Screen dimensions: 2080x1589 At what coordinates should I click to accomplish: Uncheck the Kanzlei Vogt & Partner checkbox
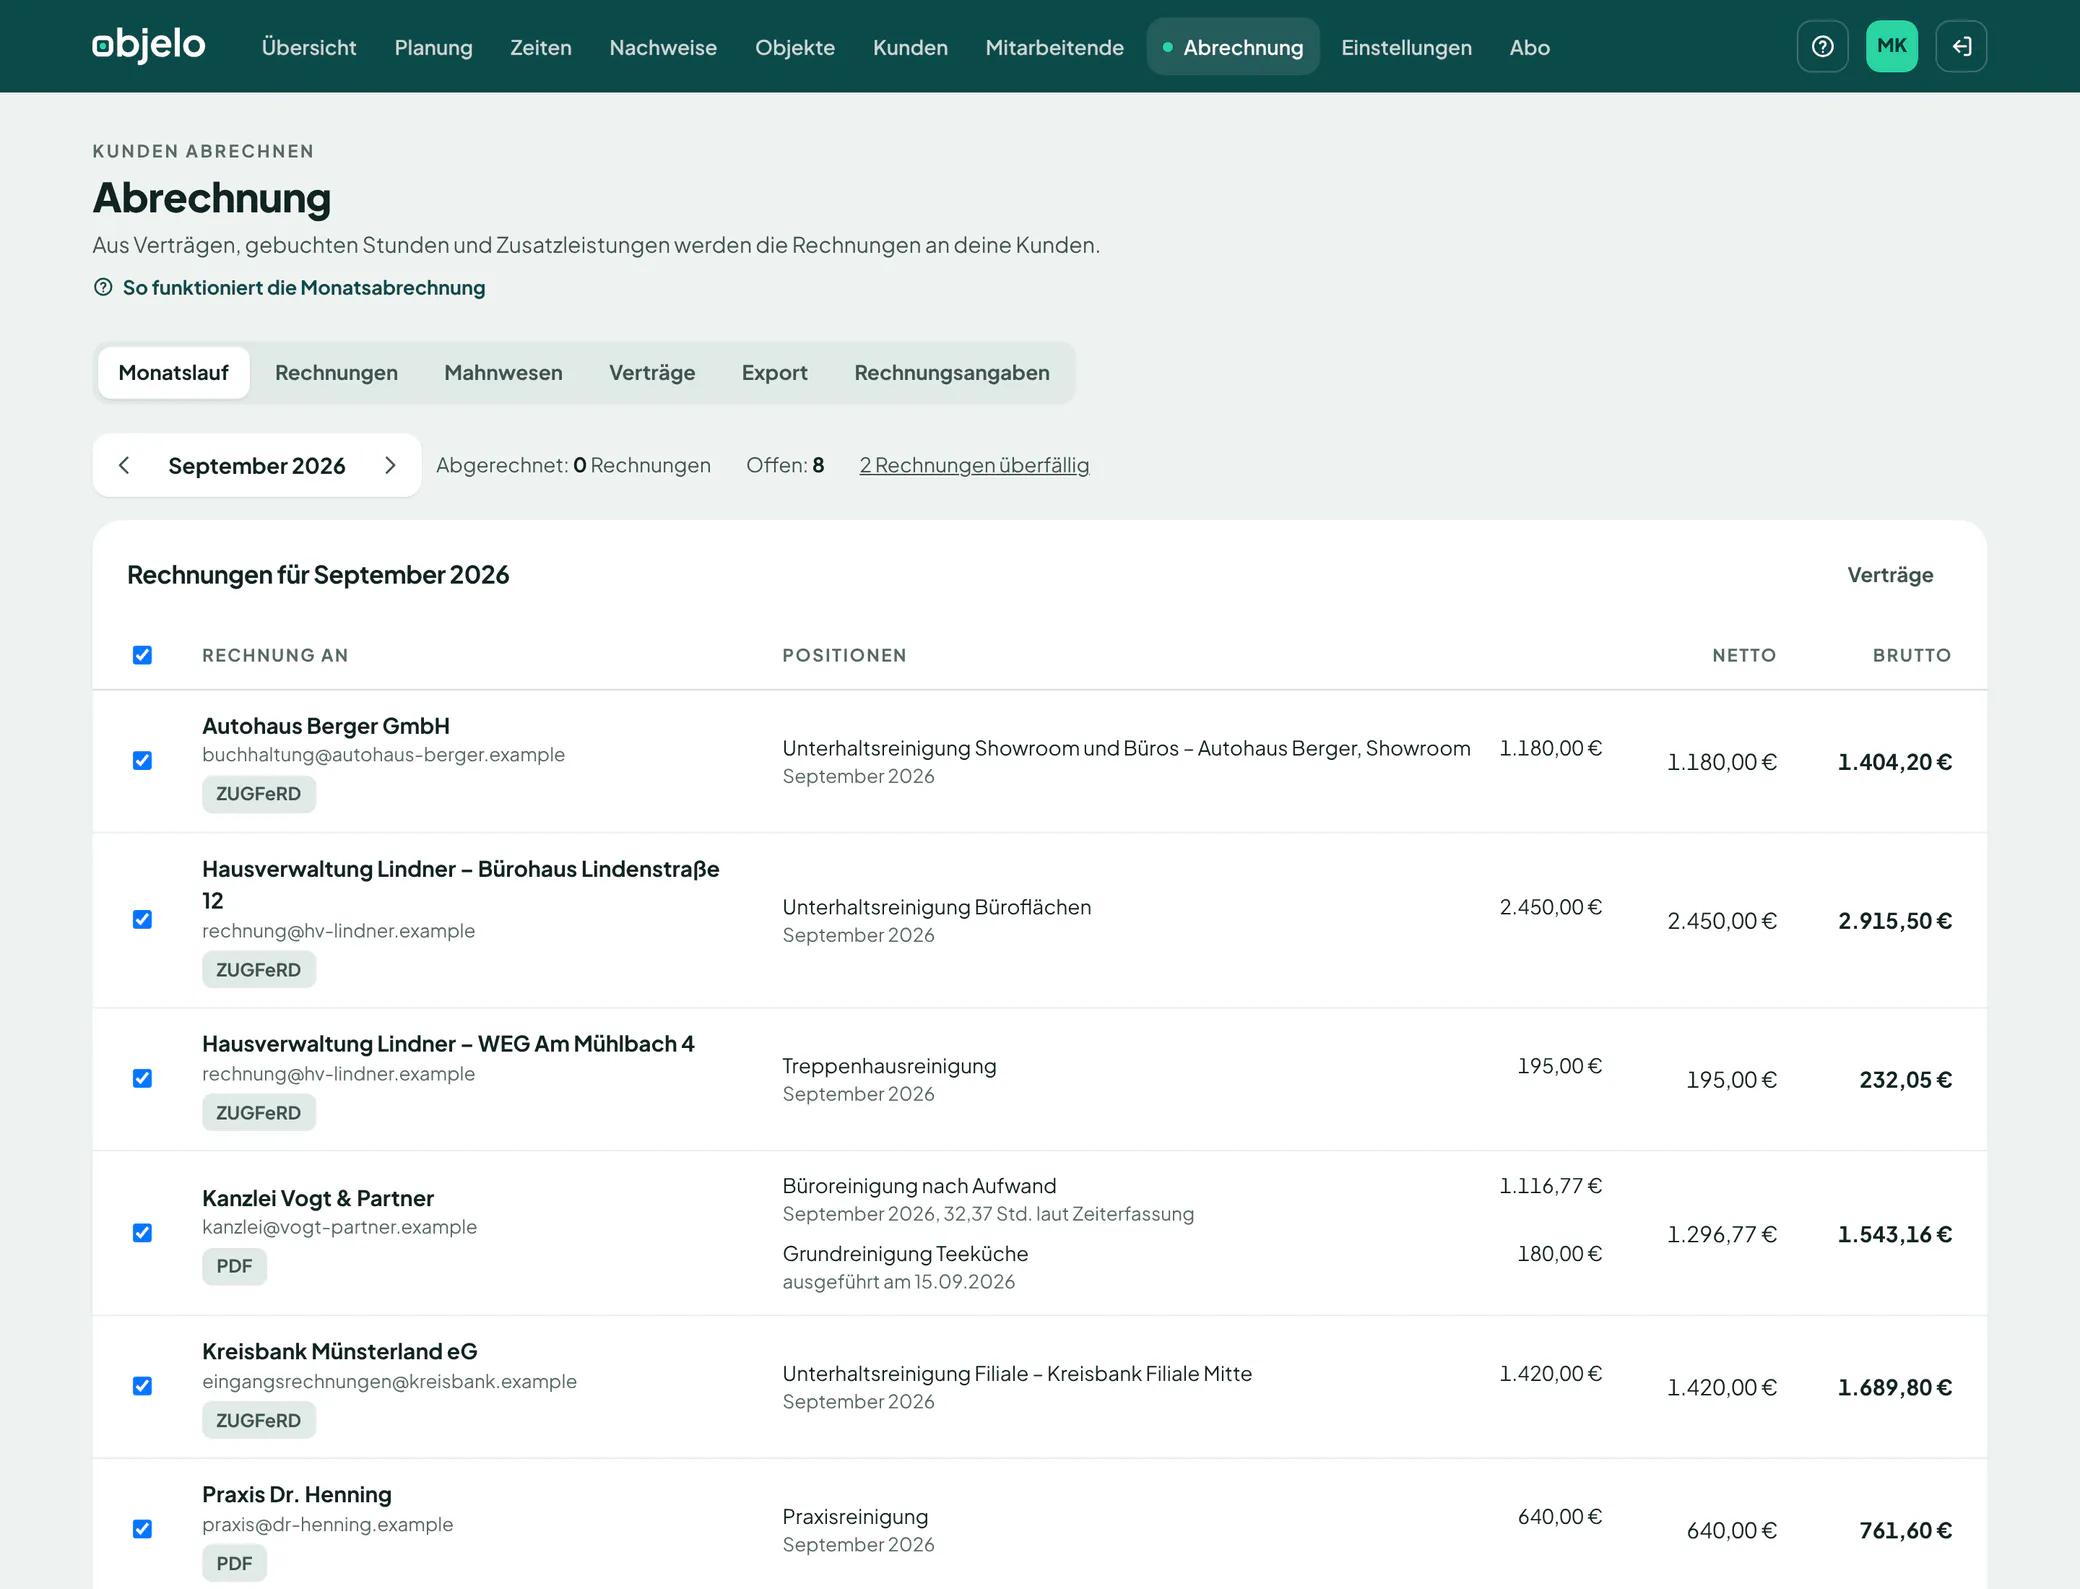(142, 1233)
